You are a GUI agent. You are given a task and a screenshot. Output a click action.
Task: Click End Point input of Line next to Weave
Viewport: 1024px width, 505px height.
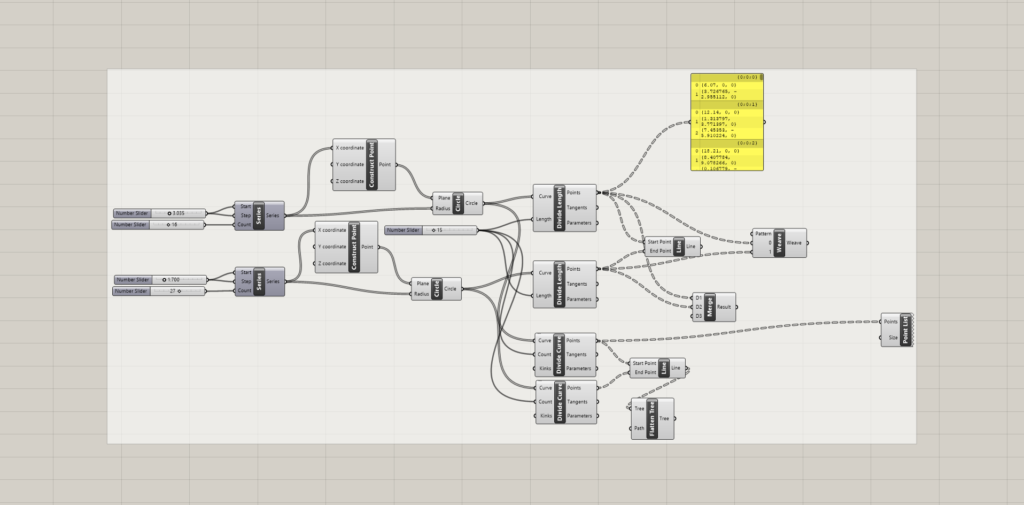[x=660, y=251]
